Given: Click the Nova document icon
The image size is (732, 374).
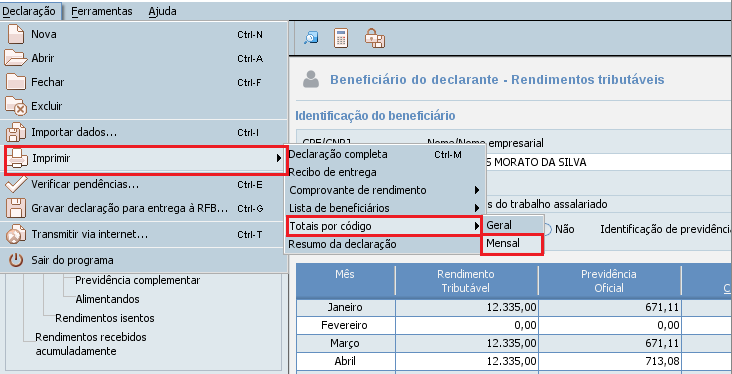Looking at the screenshot, I should pos(15,34).
